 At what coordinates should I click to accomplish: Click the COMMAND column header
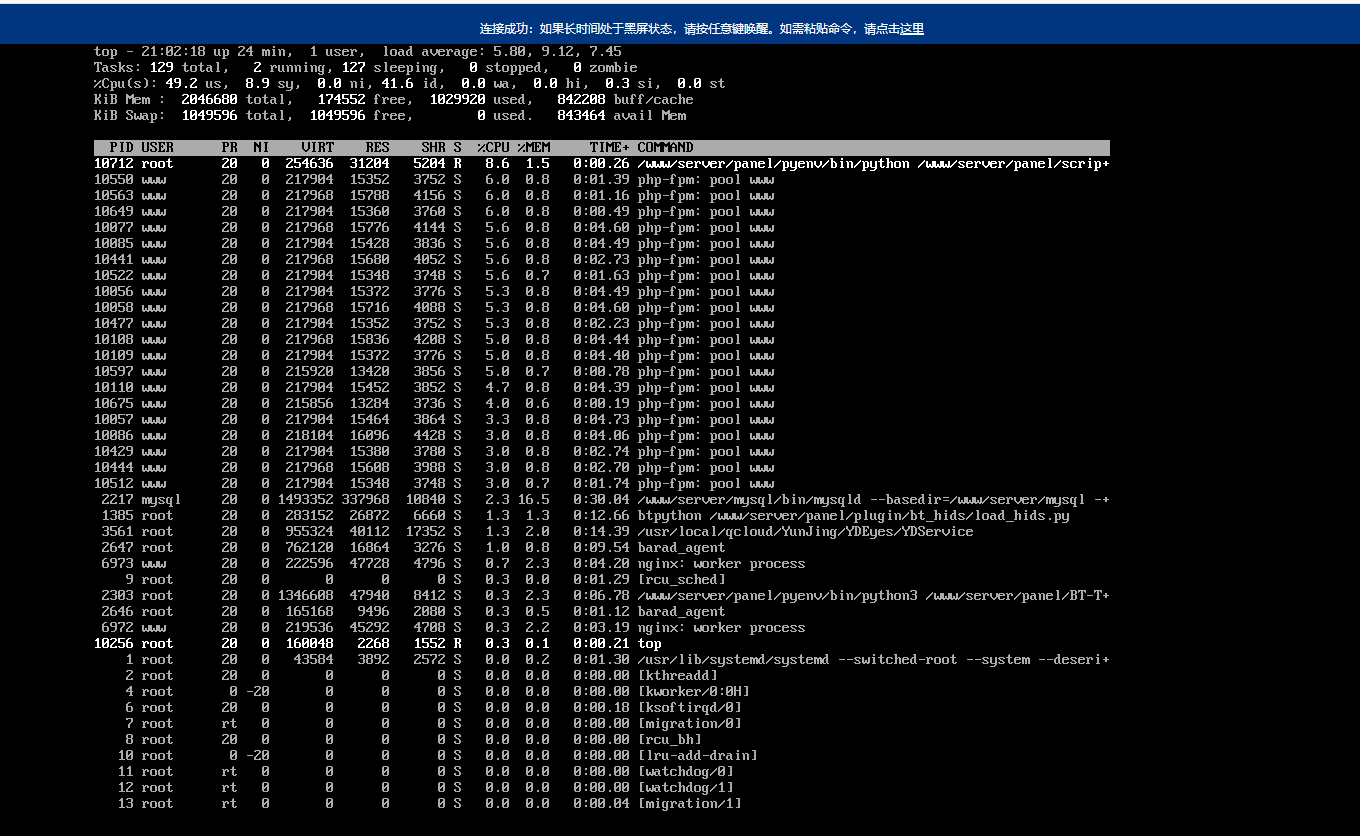coord(665,147)
